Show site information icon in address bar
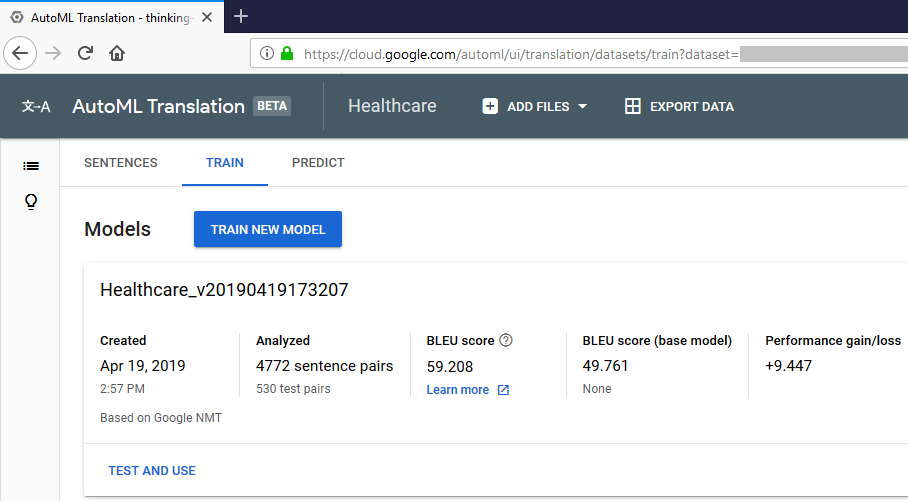908x501 pixels. click(266, 54)
